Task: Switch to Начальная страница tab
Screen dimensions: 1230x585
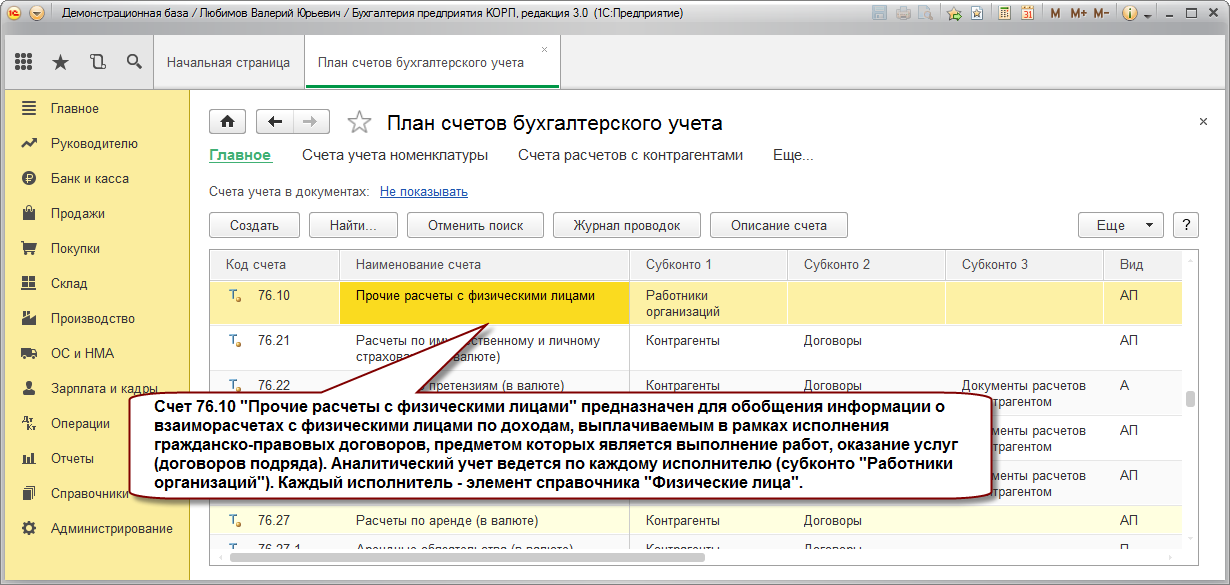Action: (x=229, y=62)
